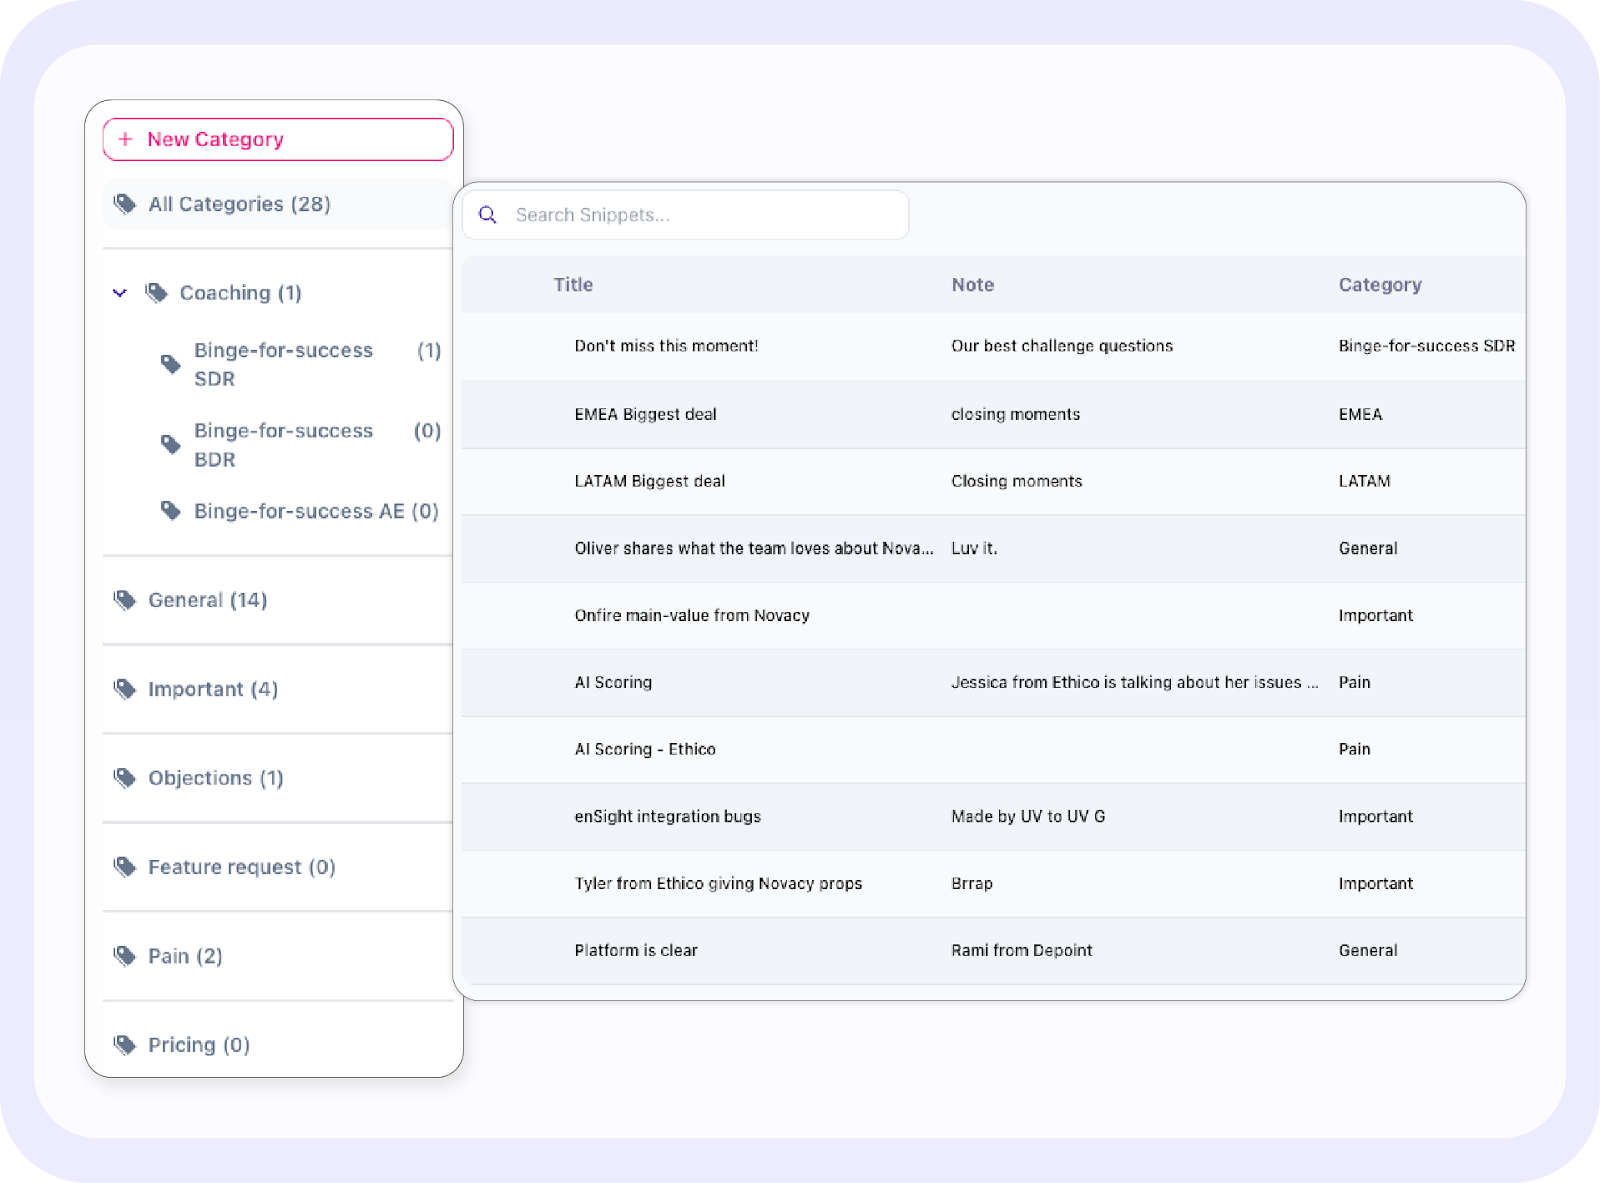This screenshot has height=1183, width=1600.
Task: Click the LATAM category cell
Action: coord(1364,481)
